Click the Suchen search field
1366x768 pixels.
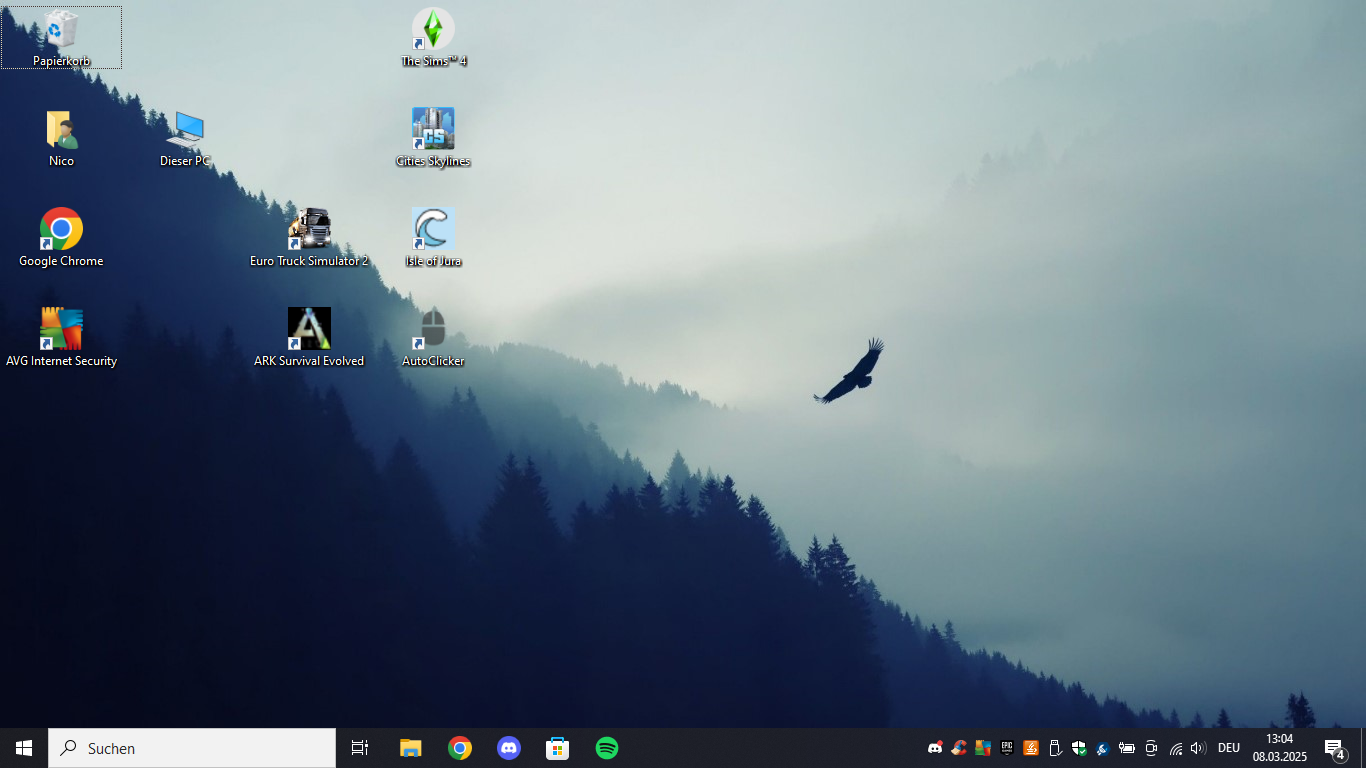point(190,747)
